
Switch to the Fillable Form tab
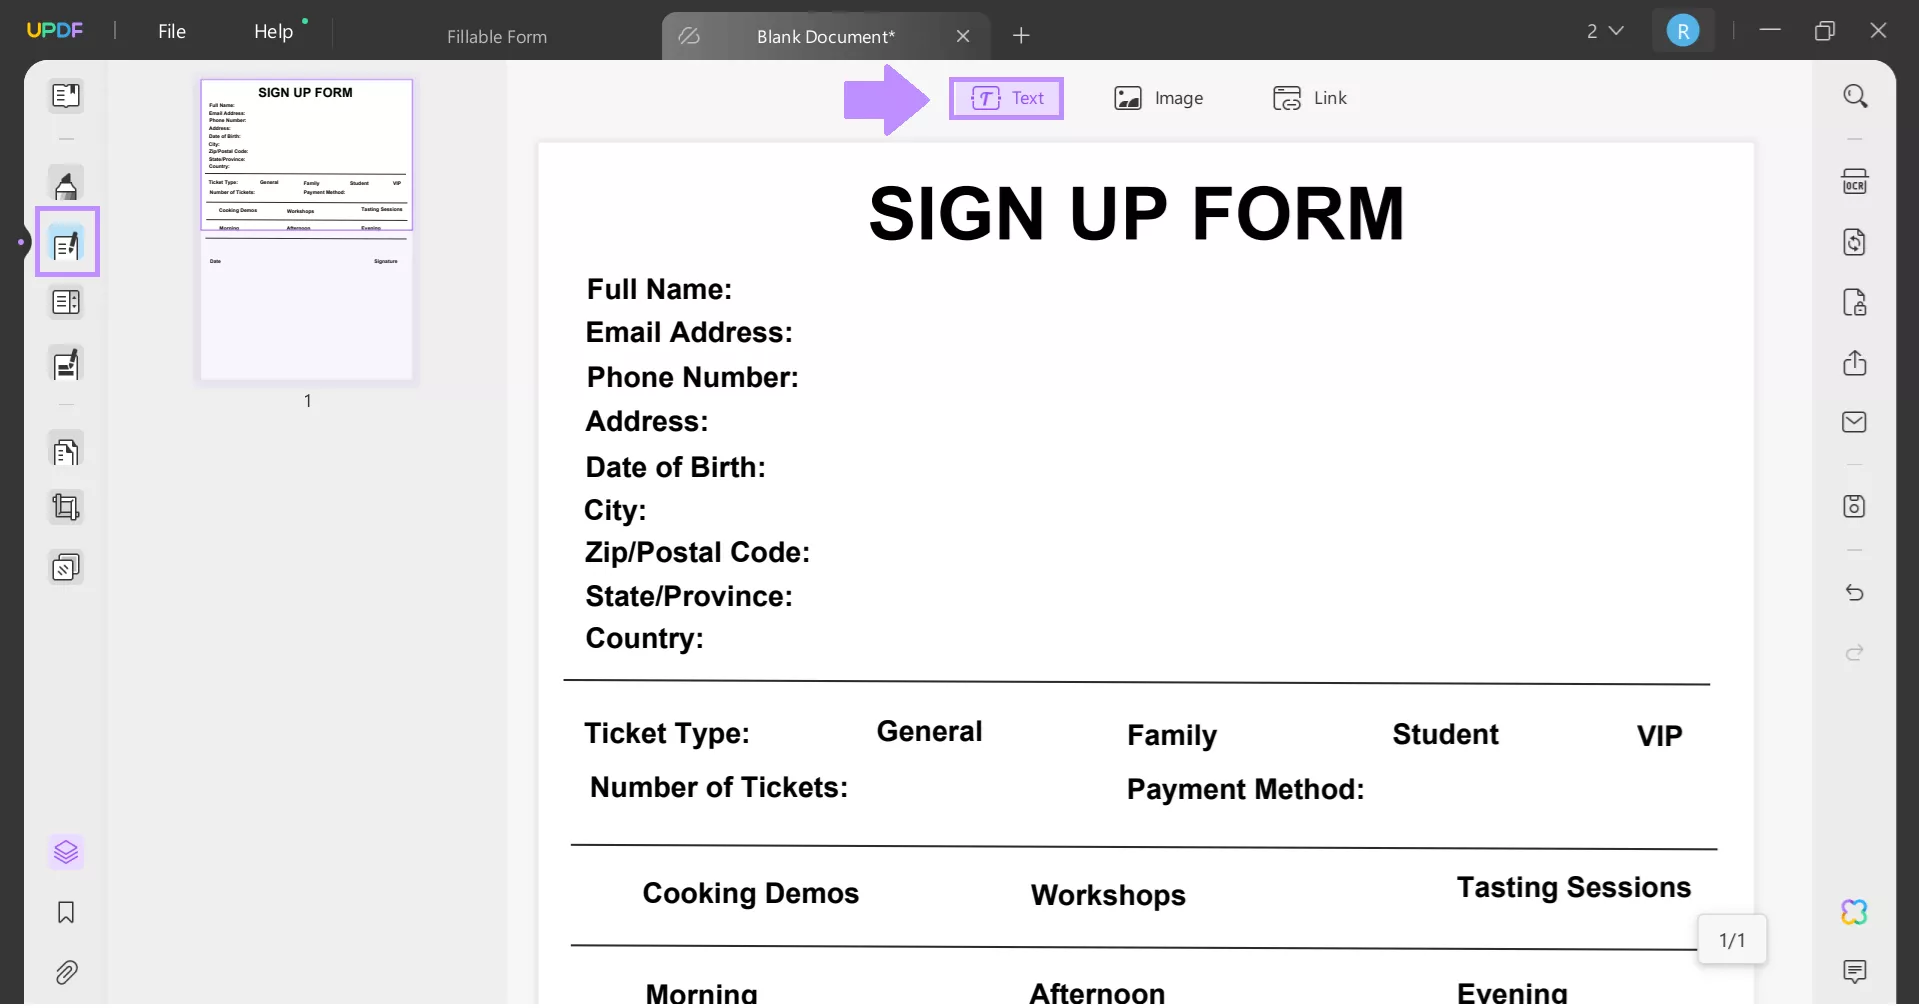pos(497,37)
